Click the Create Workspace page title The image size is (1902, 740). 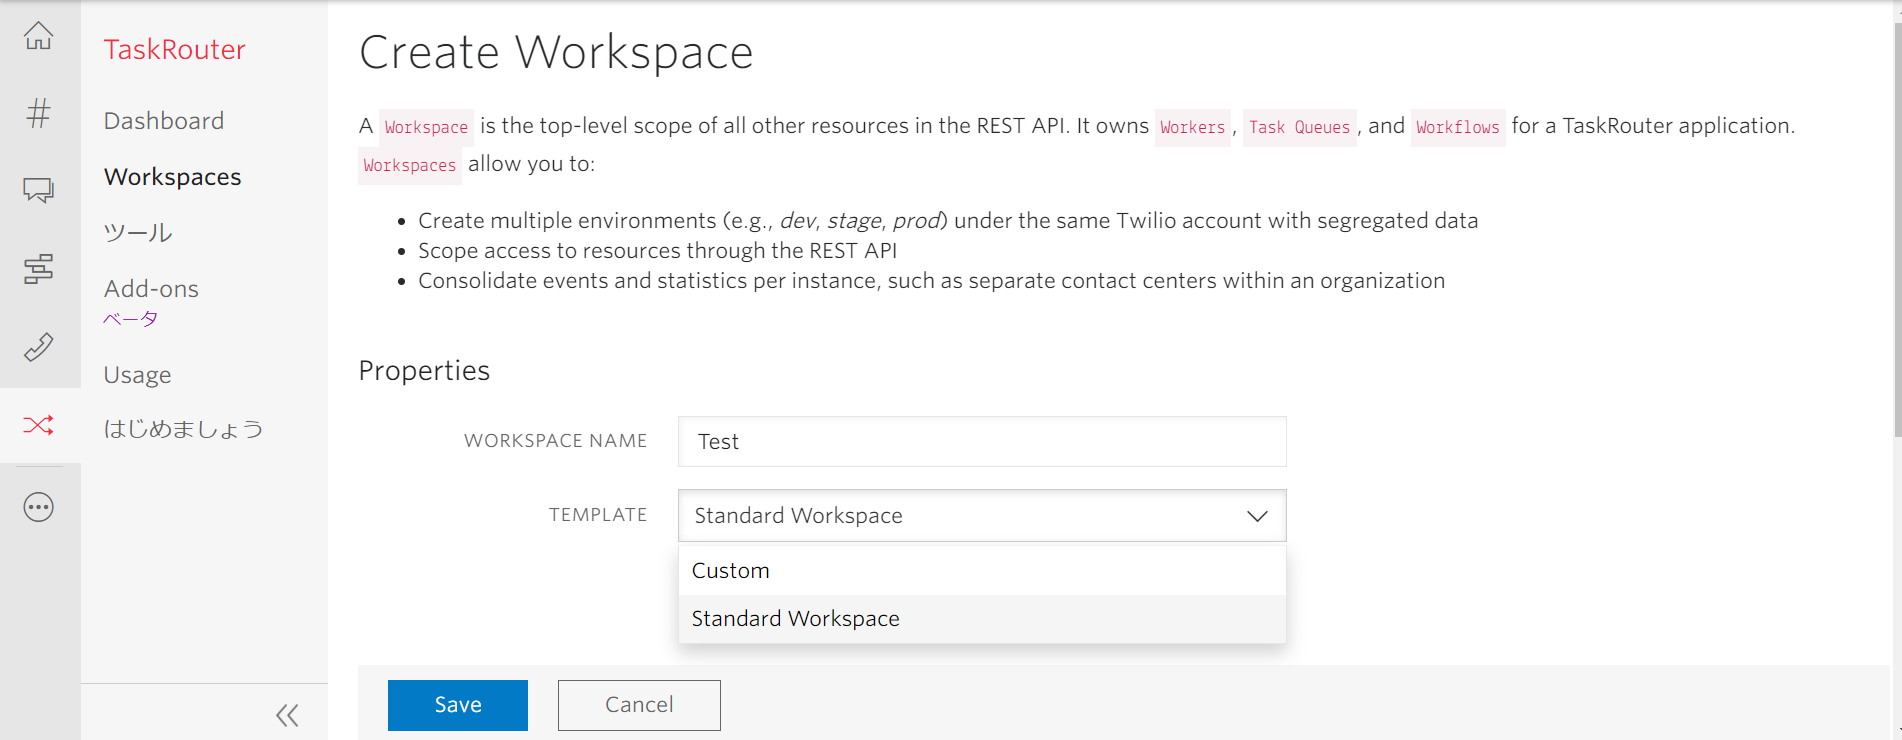pos(556,52)
